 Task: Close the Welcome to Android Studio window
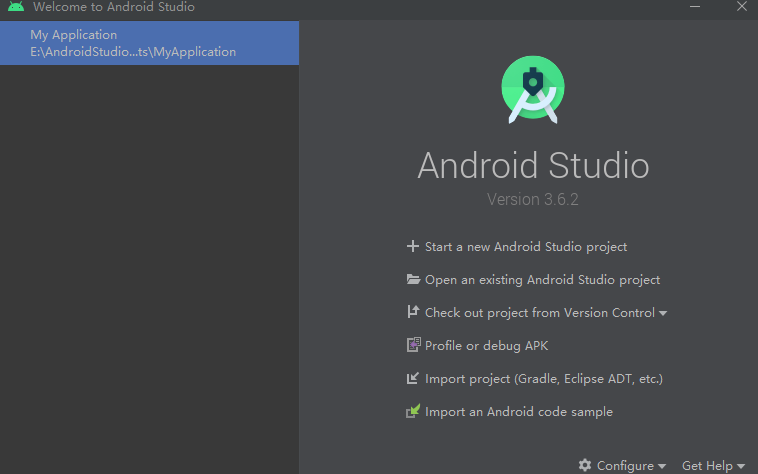(742, 6)
